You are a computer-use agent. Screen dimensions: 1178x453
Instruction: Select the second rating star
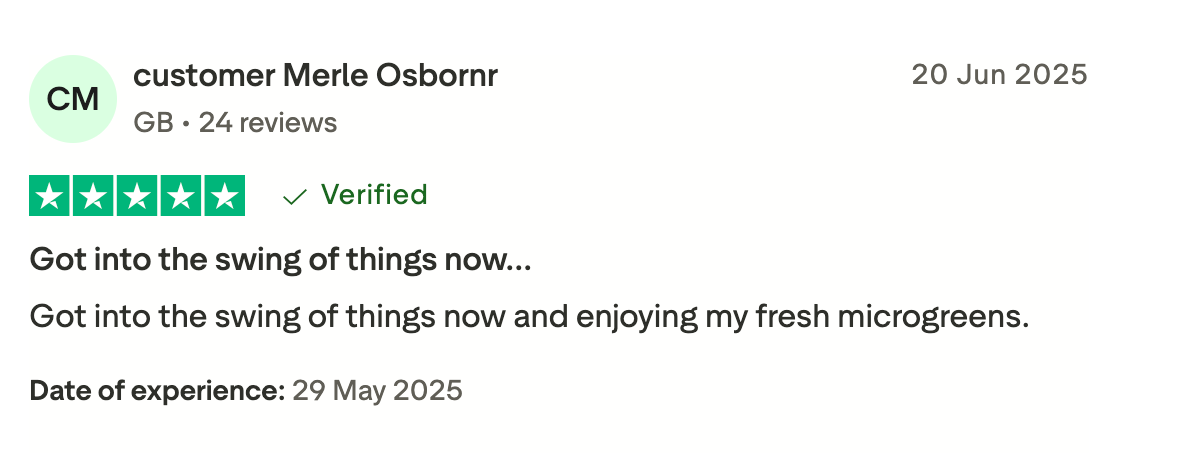click(93, 196)
